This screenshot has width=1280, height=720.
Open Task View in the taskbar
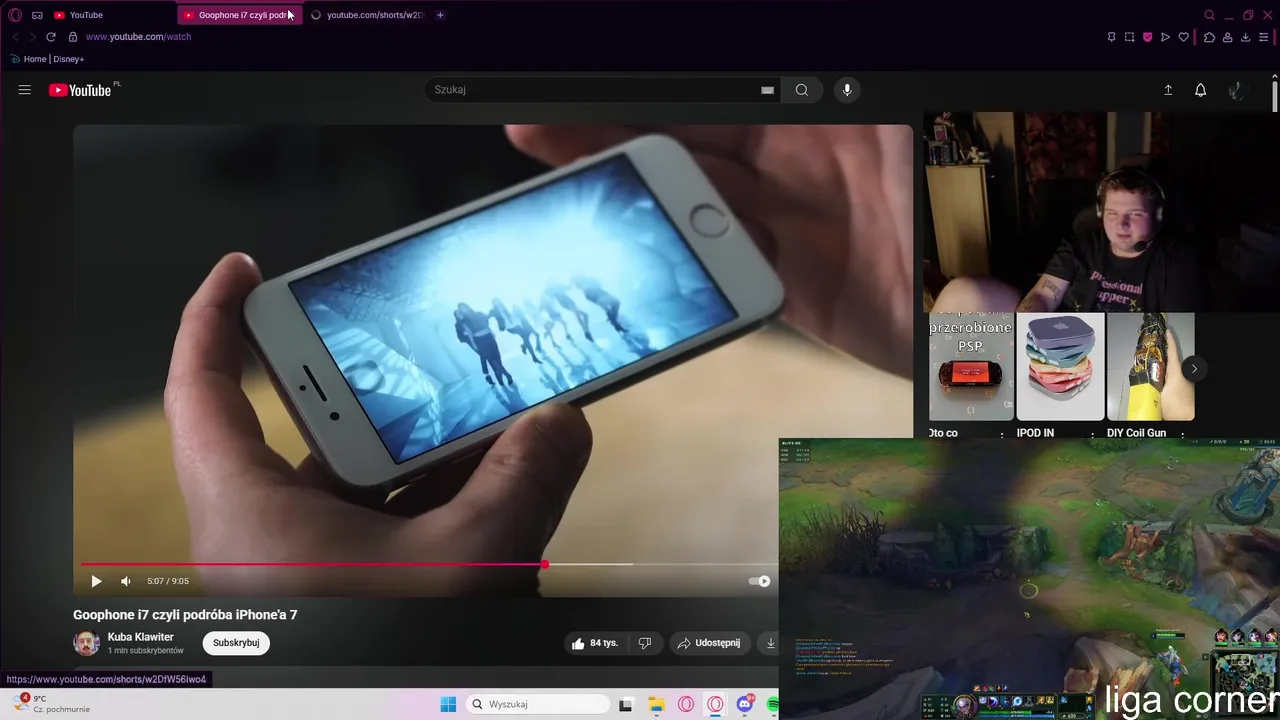(x=626, y=705)
